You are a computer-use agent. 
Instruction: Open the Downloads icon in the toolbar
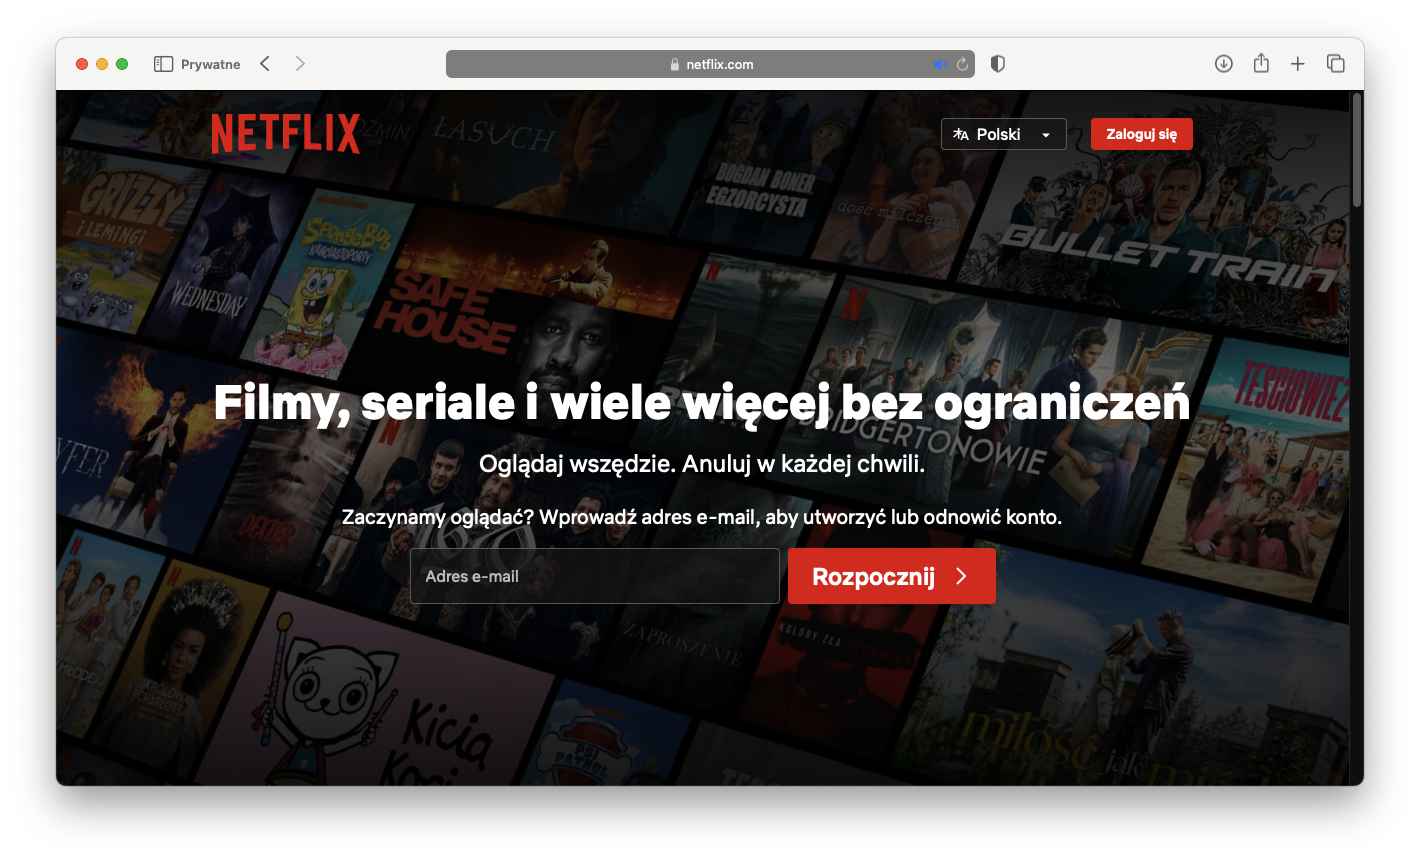tap(1223, 63)
